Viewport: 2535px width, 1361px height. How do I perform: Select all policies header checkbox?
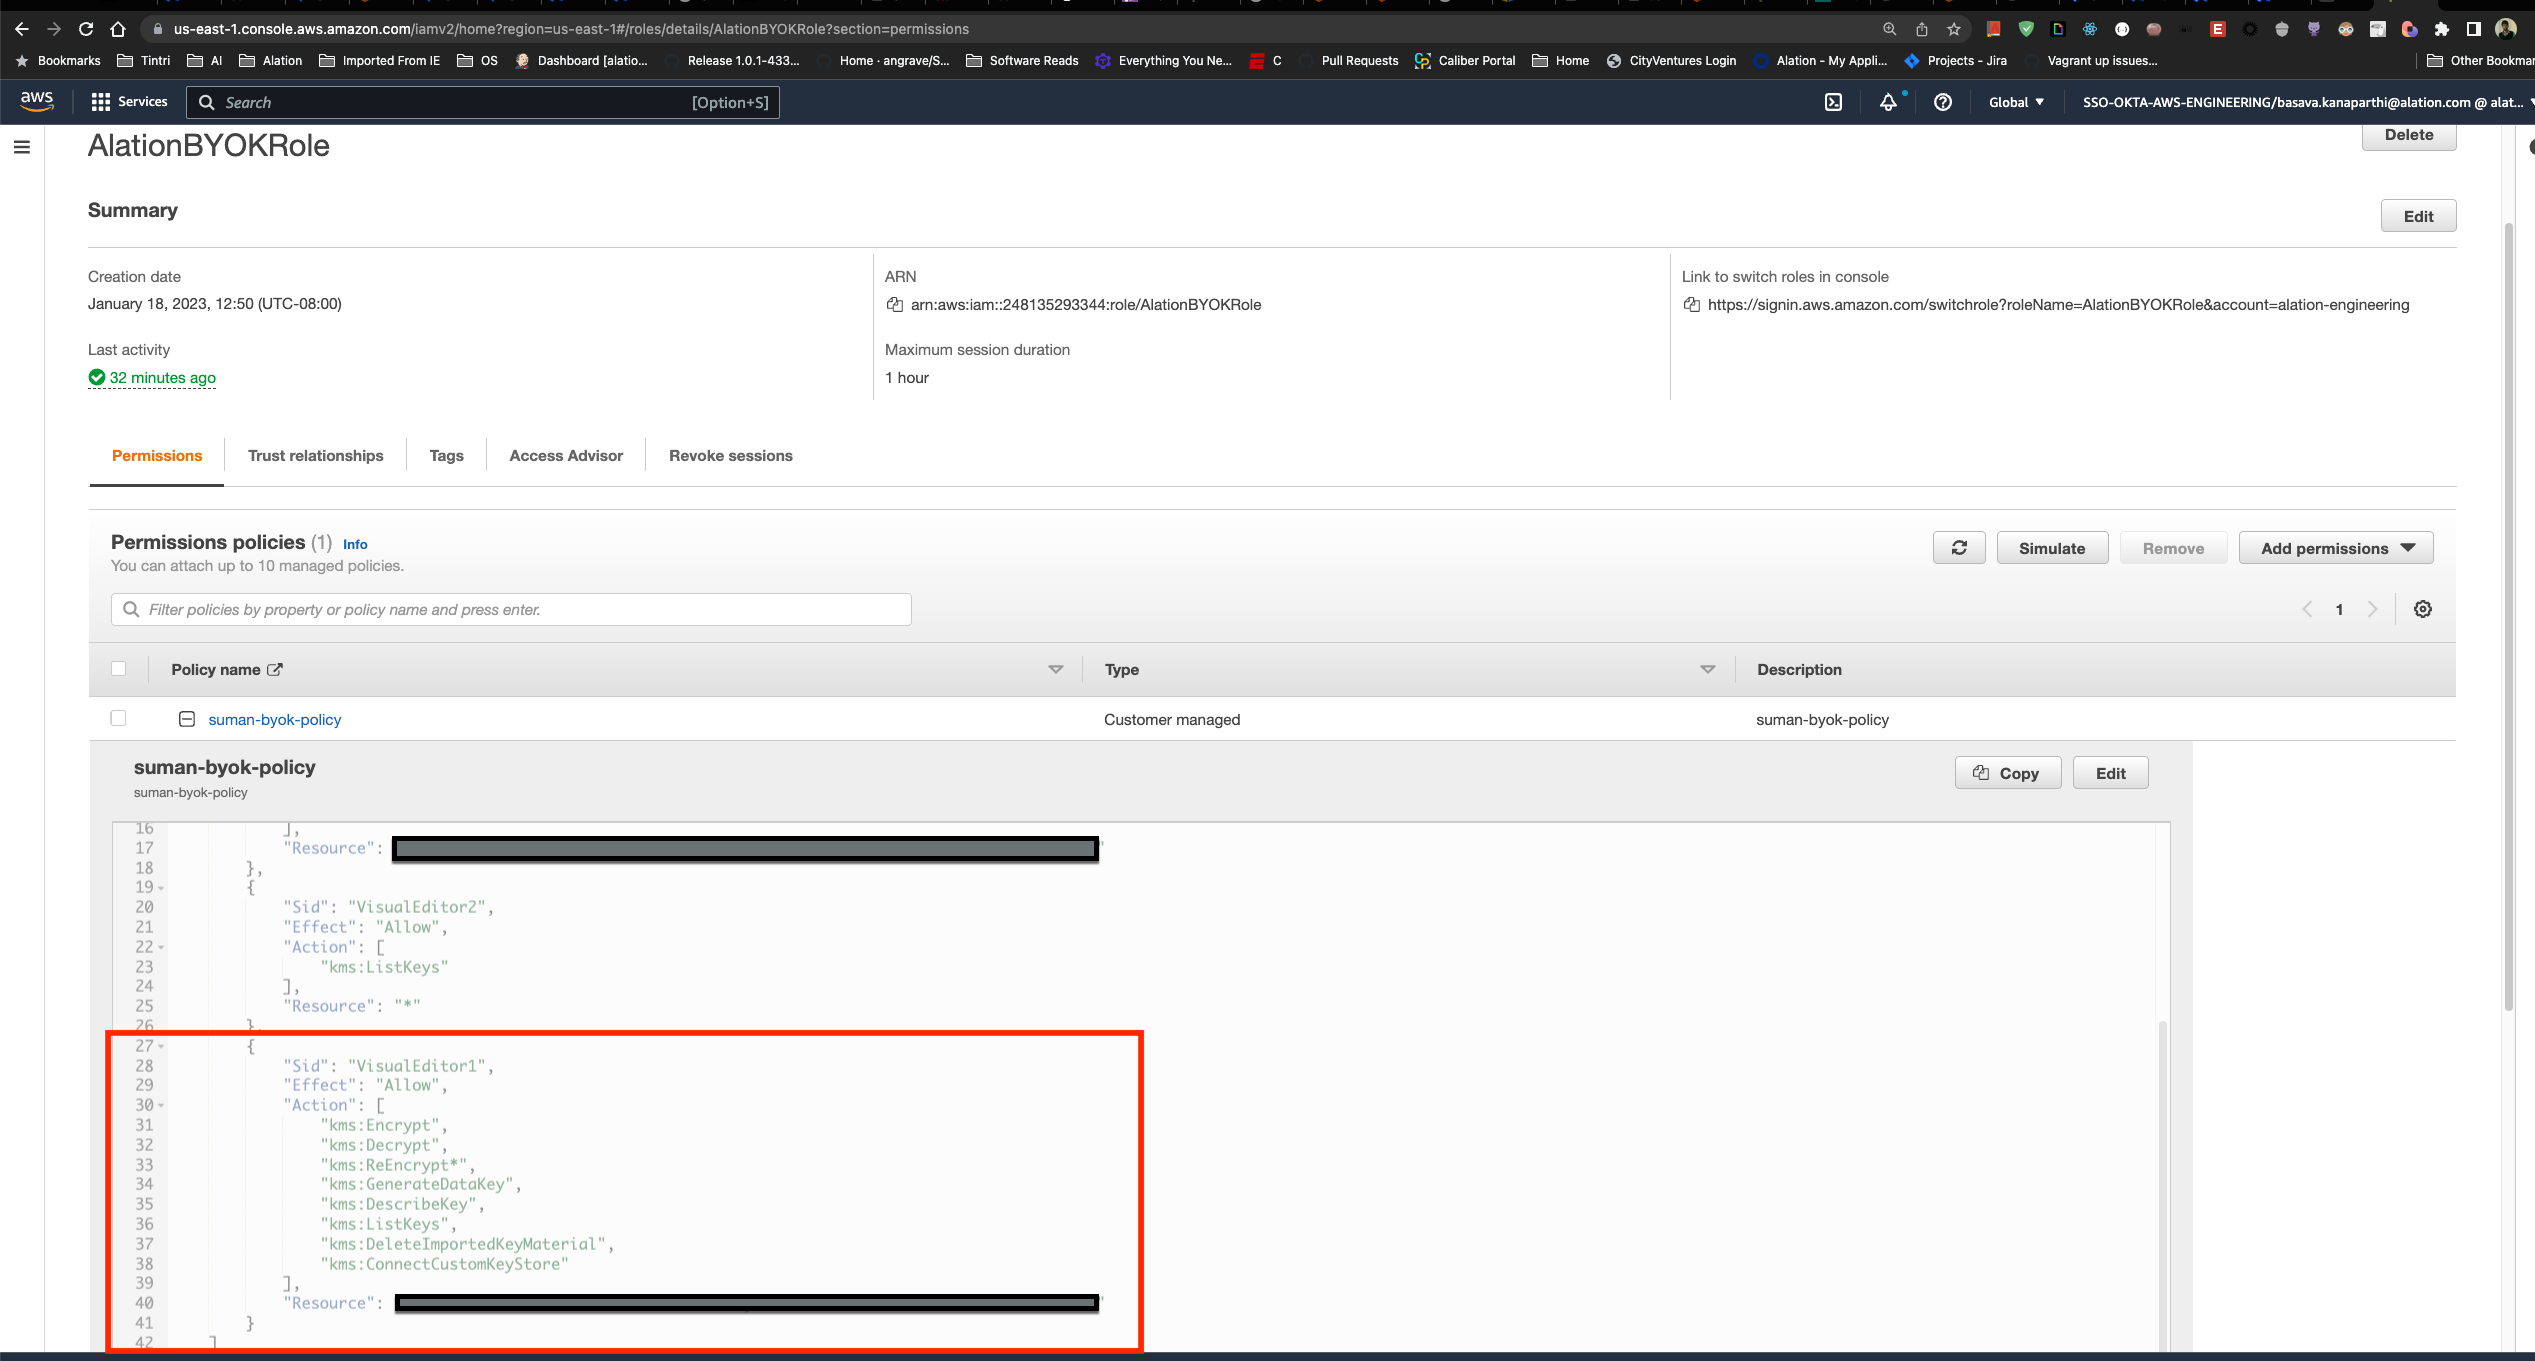click(119, 669)
